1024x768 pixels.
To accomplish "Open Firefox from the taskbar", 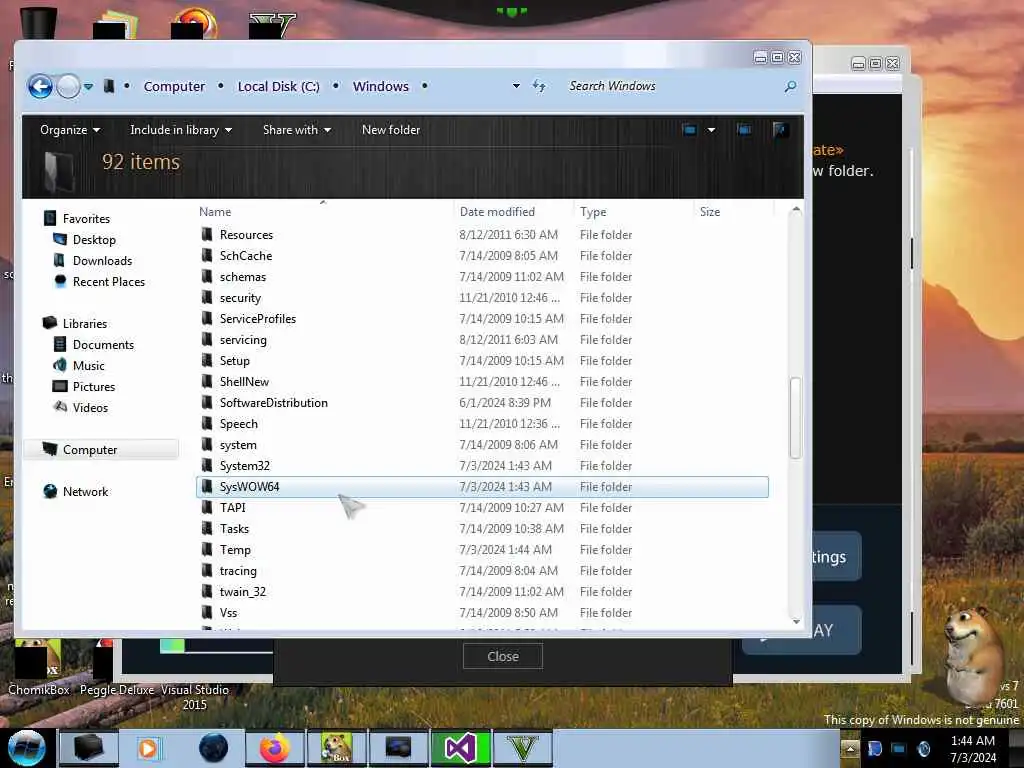I will pyautogui.click(x=274, y=748).
